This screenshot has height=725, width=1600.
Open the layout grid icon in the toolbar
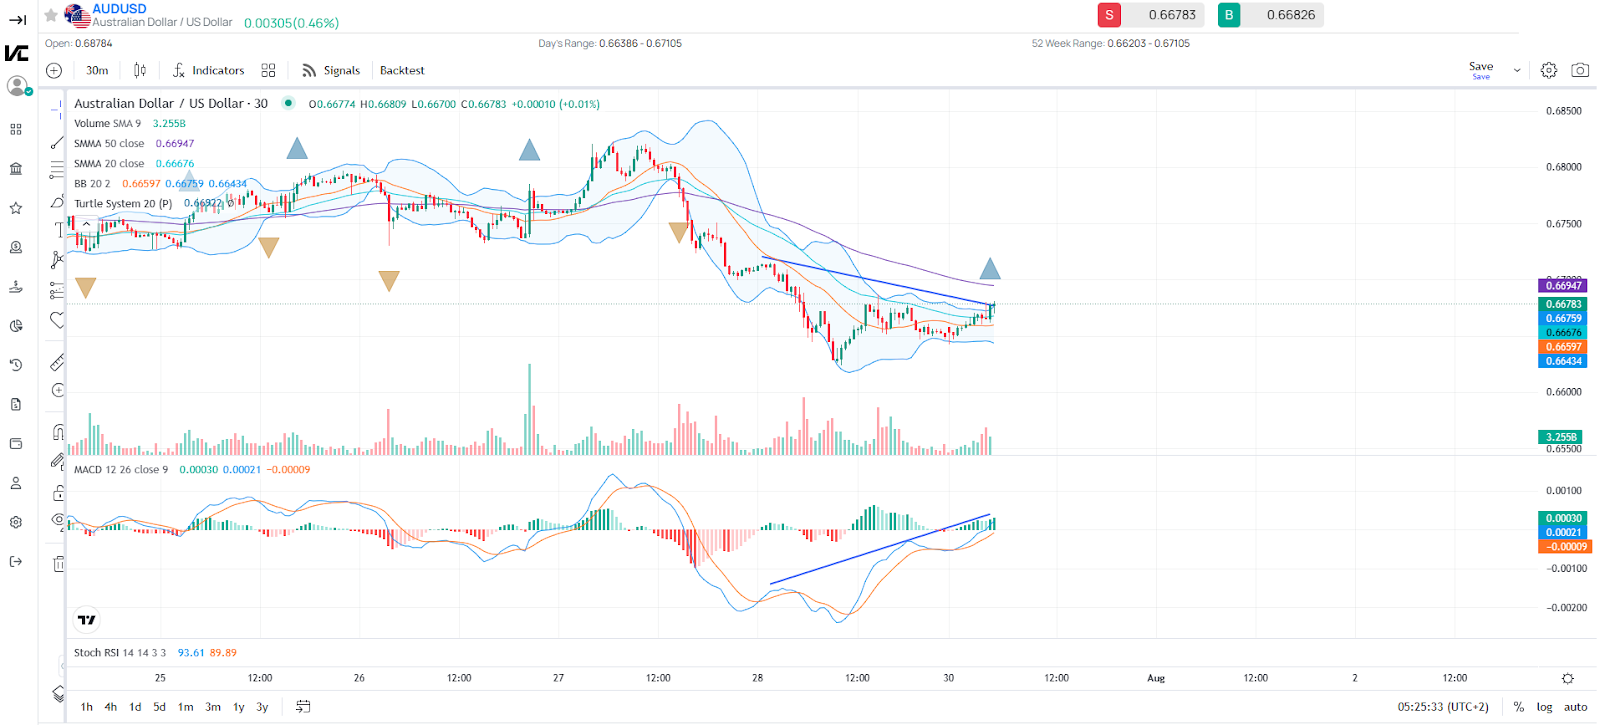point(268,70)
